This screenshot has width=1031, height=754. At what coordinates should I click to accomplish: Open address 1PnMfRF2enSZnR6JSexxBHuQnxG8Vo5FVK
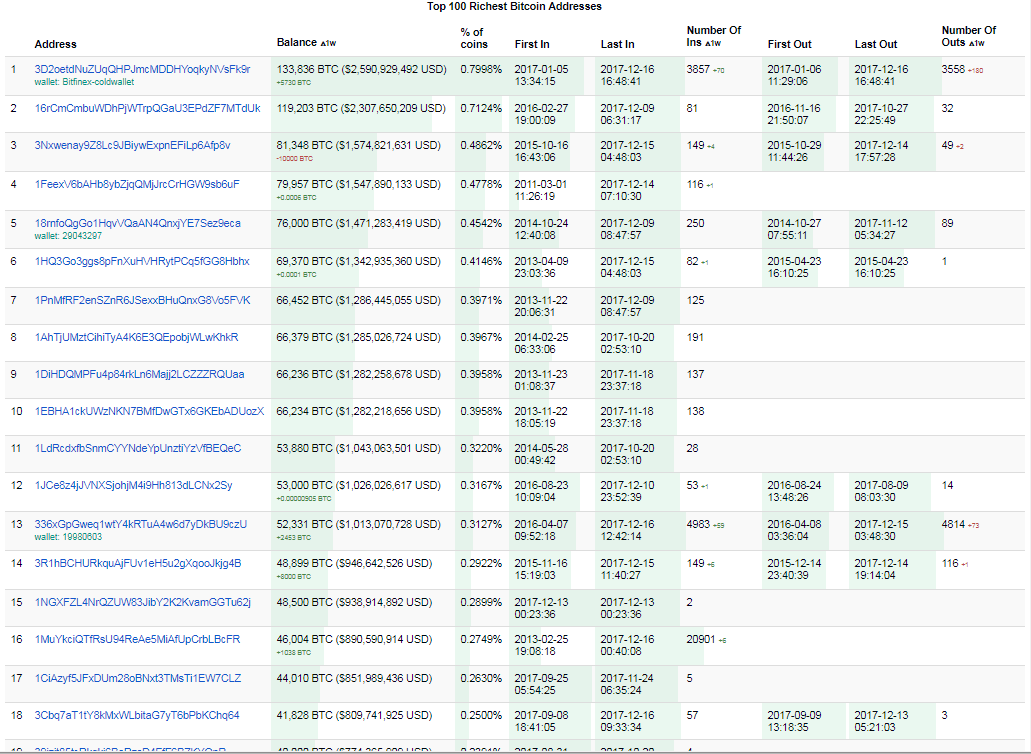click(142, 300)
